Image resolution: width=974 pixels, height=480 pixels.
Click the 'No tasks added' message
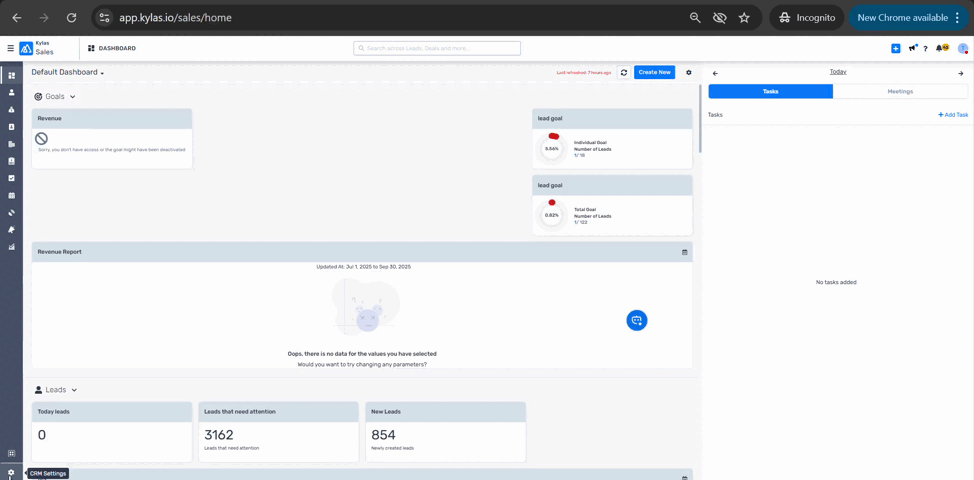(836, 283)
